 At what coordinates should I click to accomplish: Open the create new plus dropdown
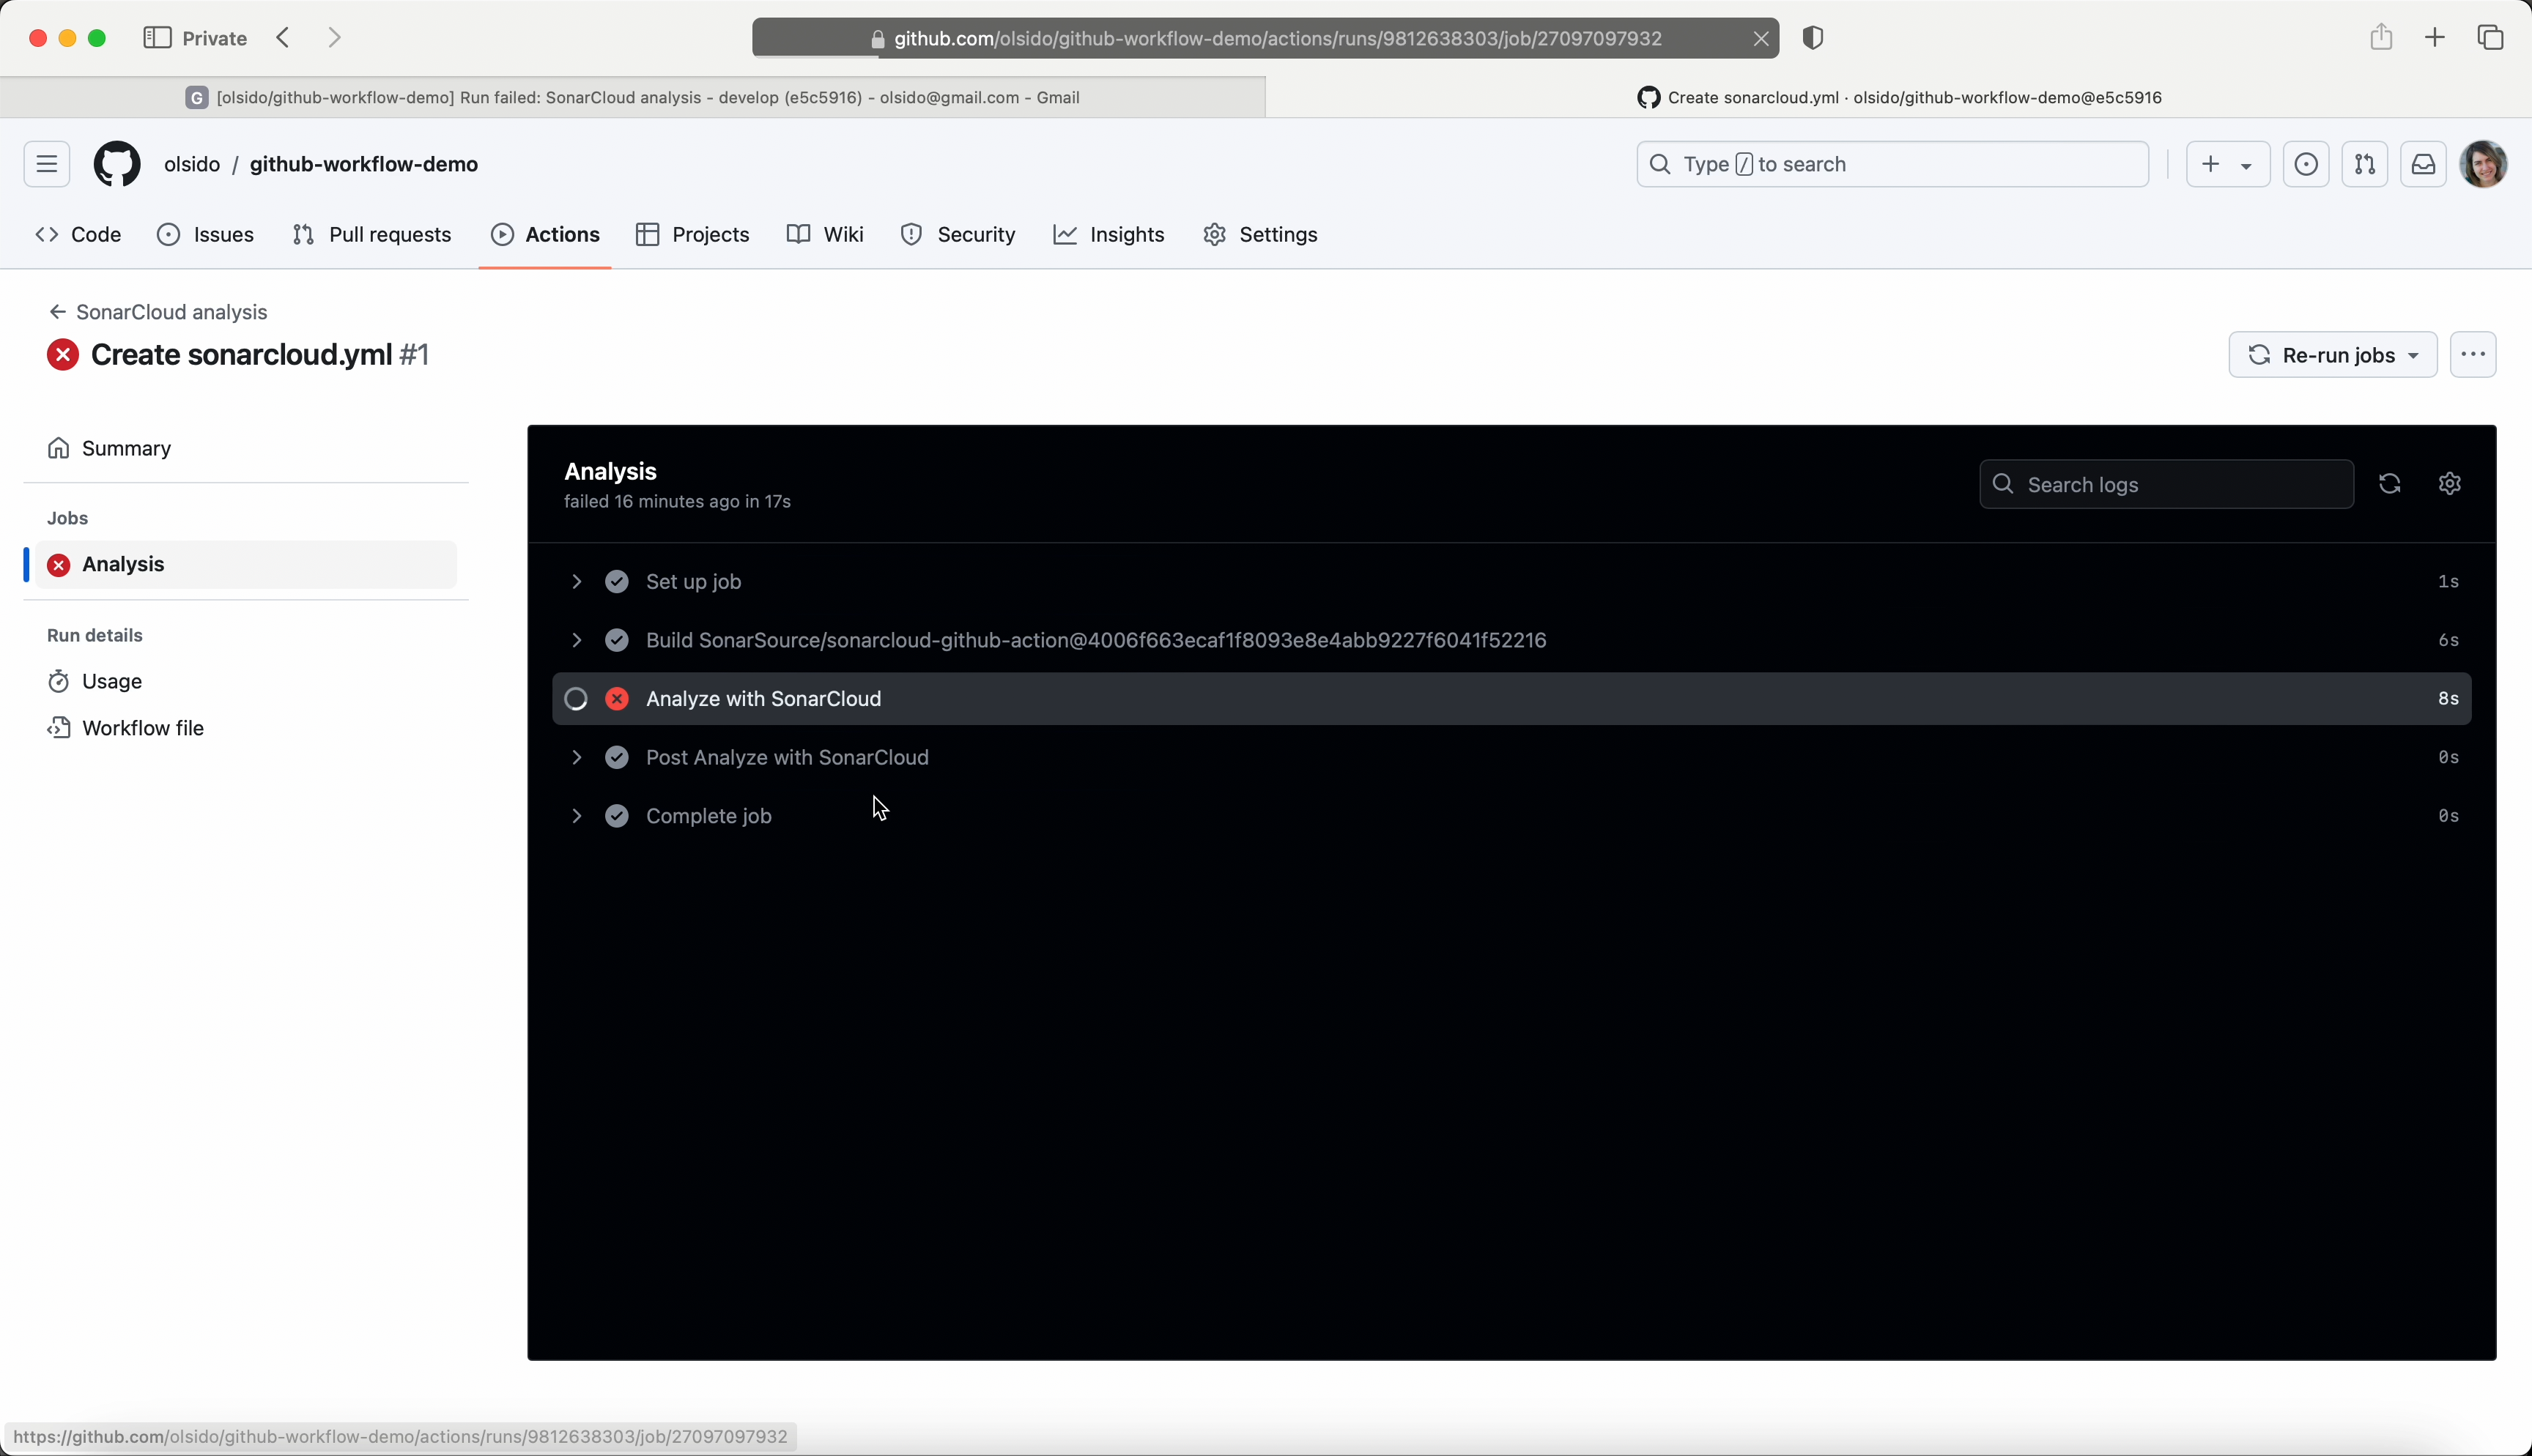point(2226,164)
